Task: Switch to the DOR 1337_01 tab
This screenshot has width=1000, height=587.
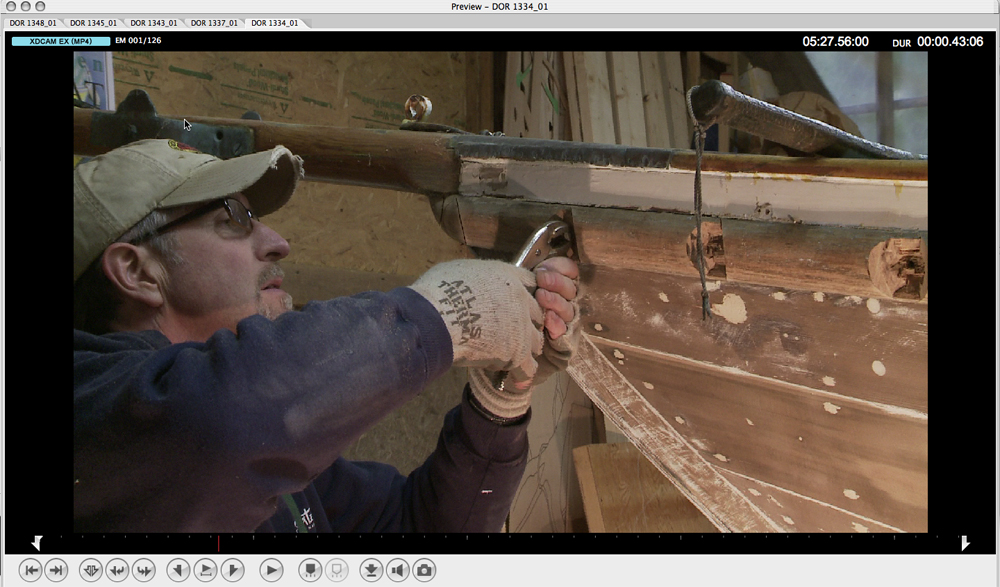Action: 214,22
